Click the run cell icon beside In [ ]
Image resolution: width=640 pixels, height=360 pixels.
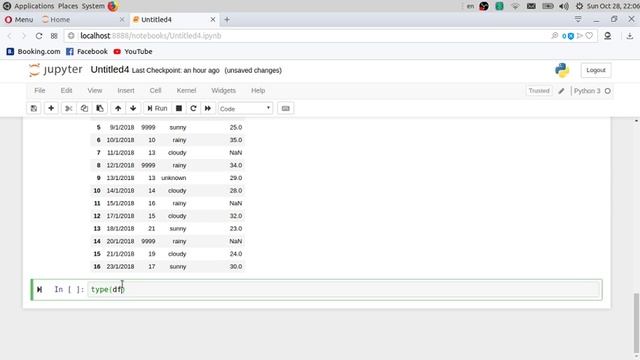coord(39,289)
